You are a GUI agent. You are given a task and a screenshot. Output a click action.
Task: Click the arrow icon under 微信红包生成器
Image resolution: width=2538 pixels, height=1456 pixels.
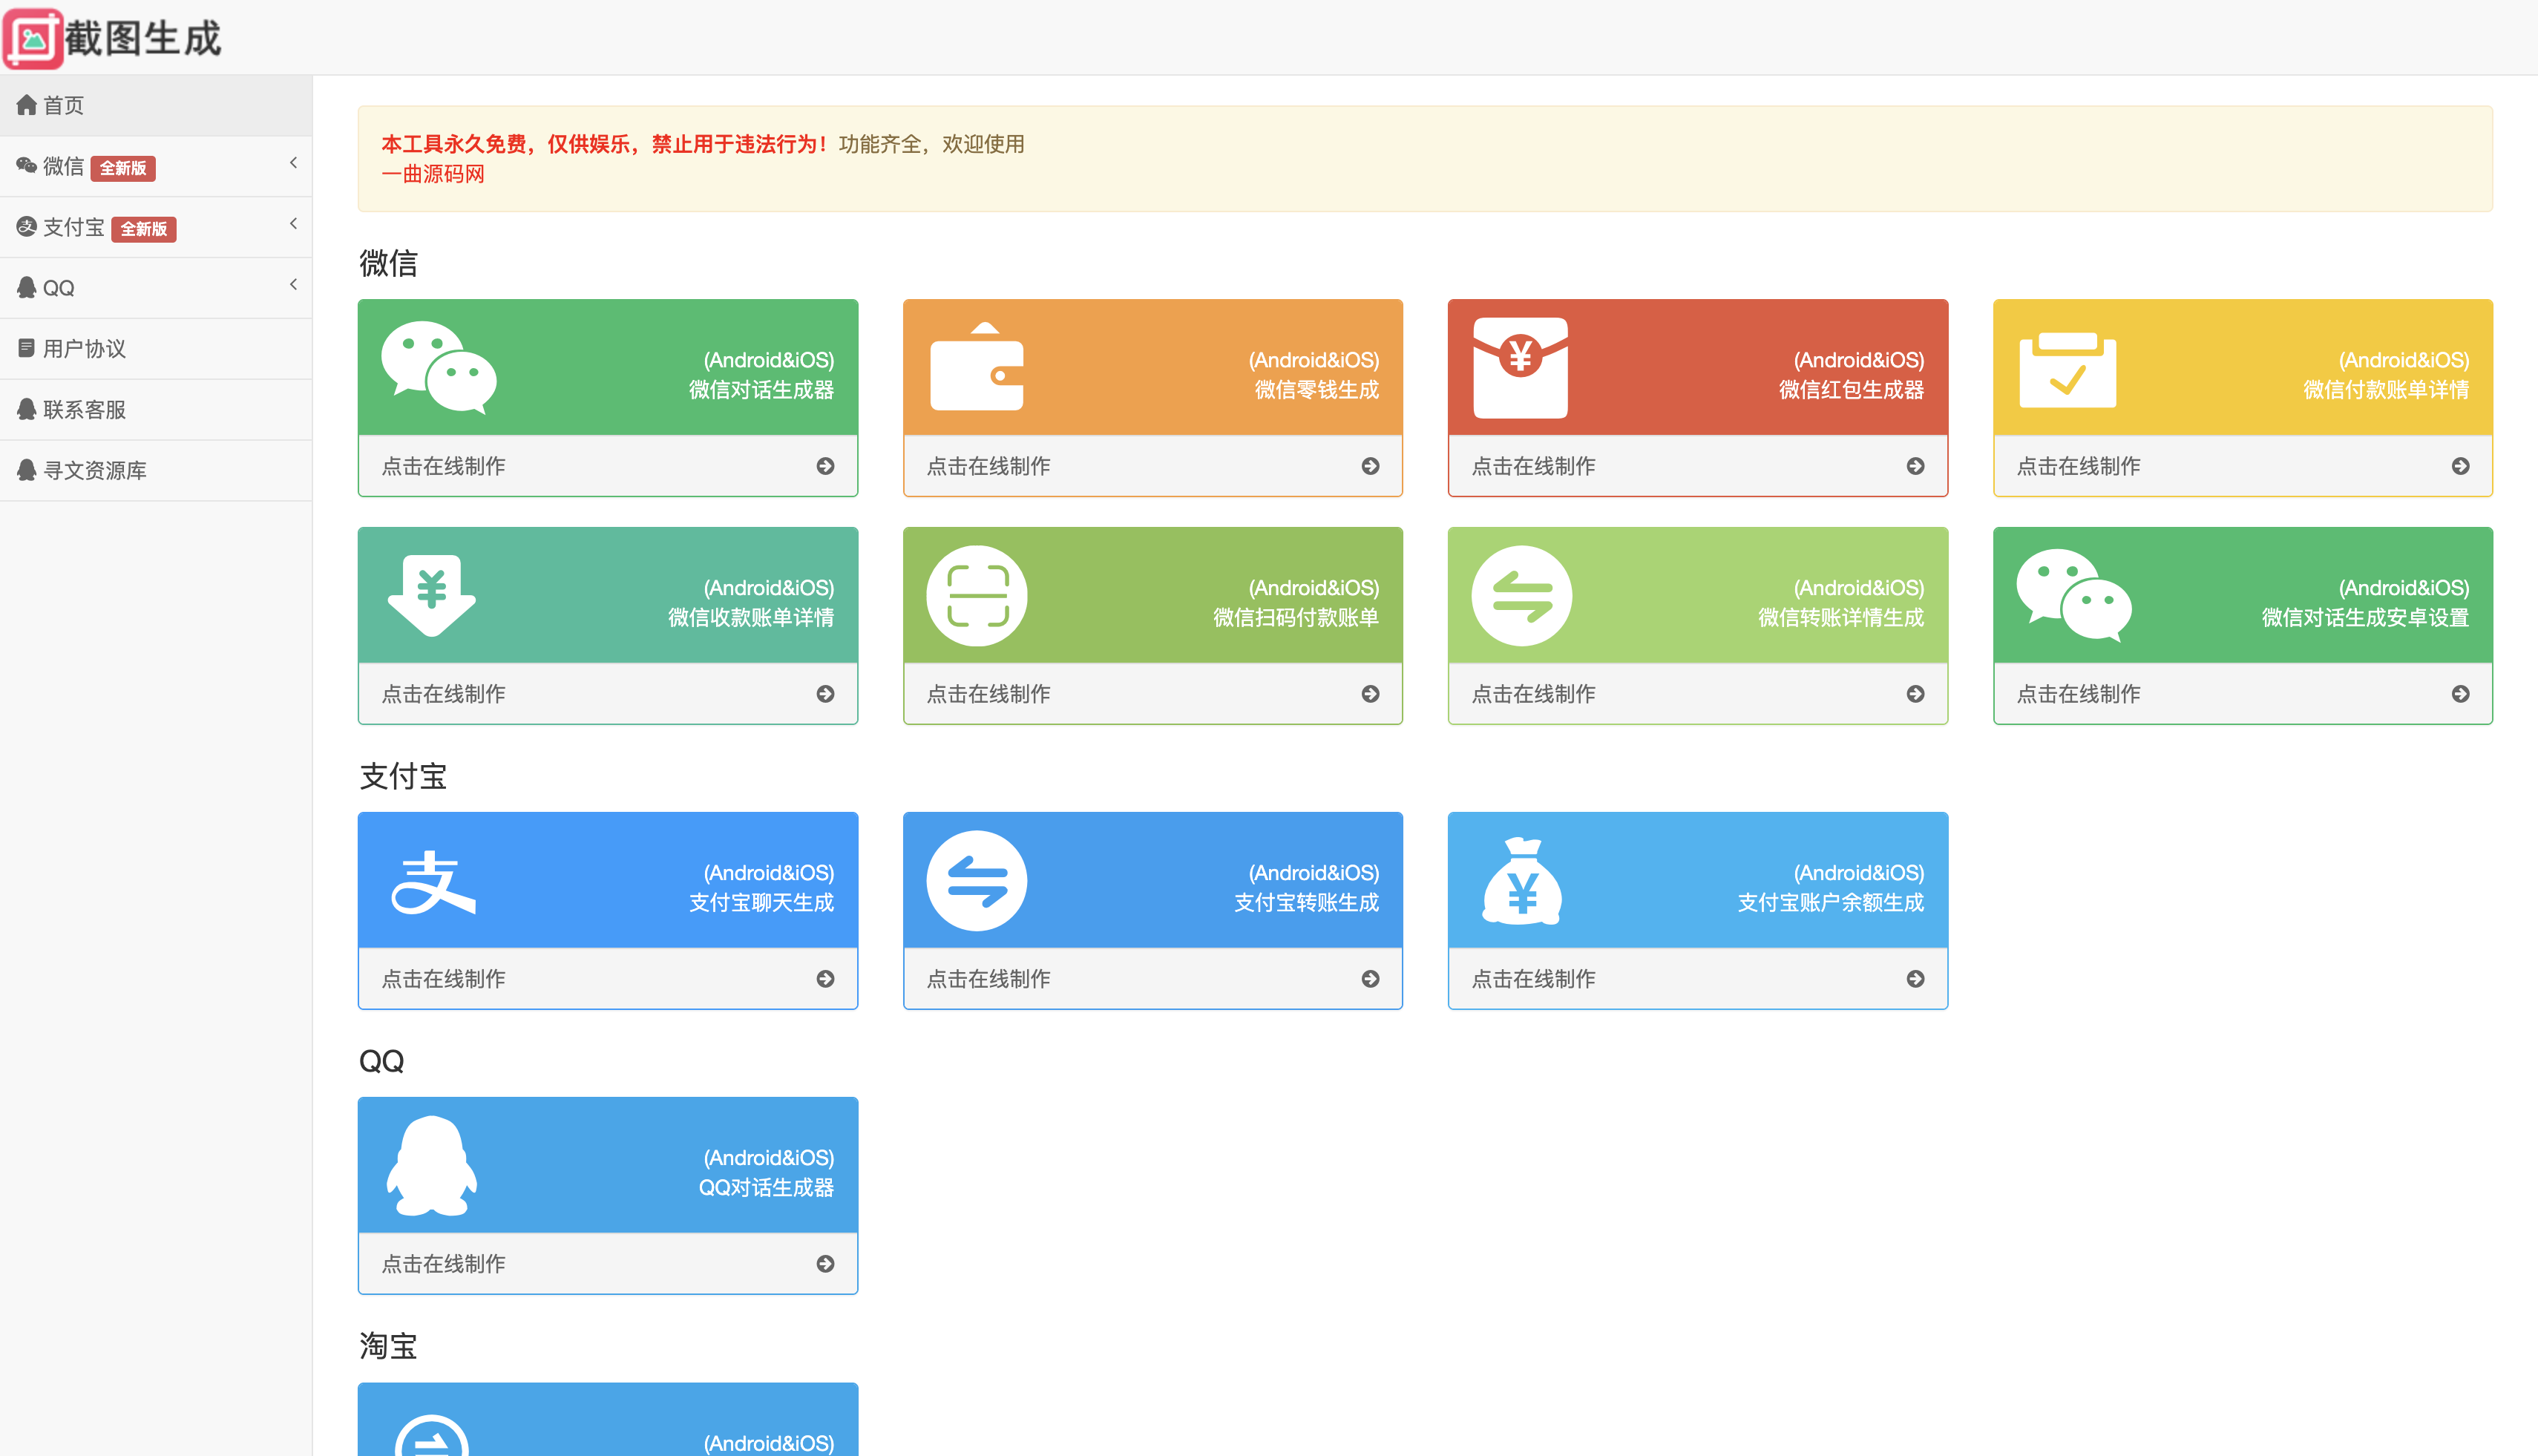(1915, 466)
